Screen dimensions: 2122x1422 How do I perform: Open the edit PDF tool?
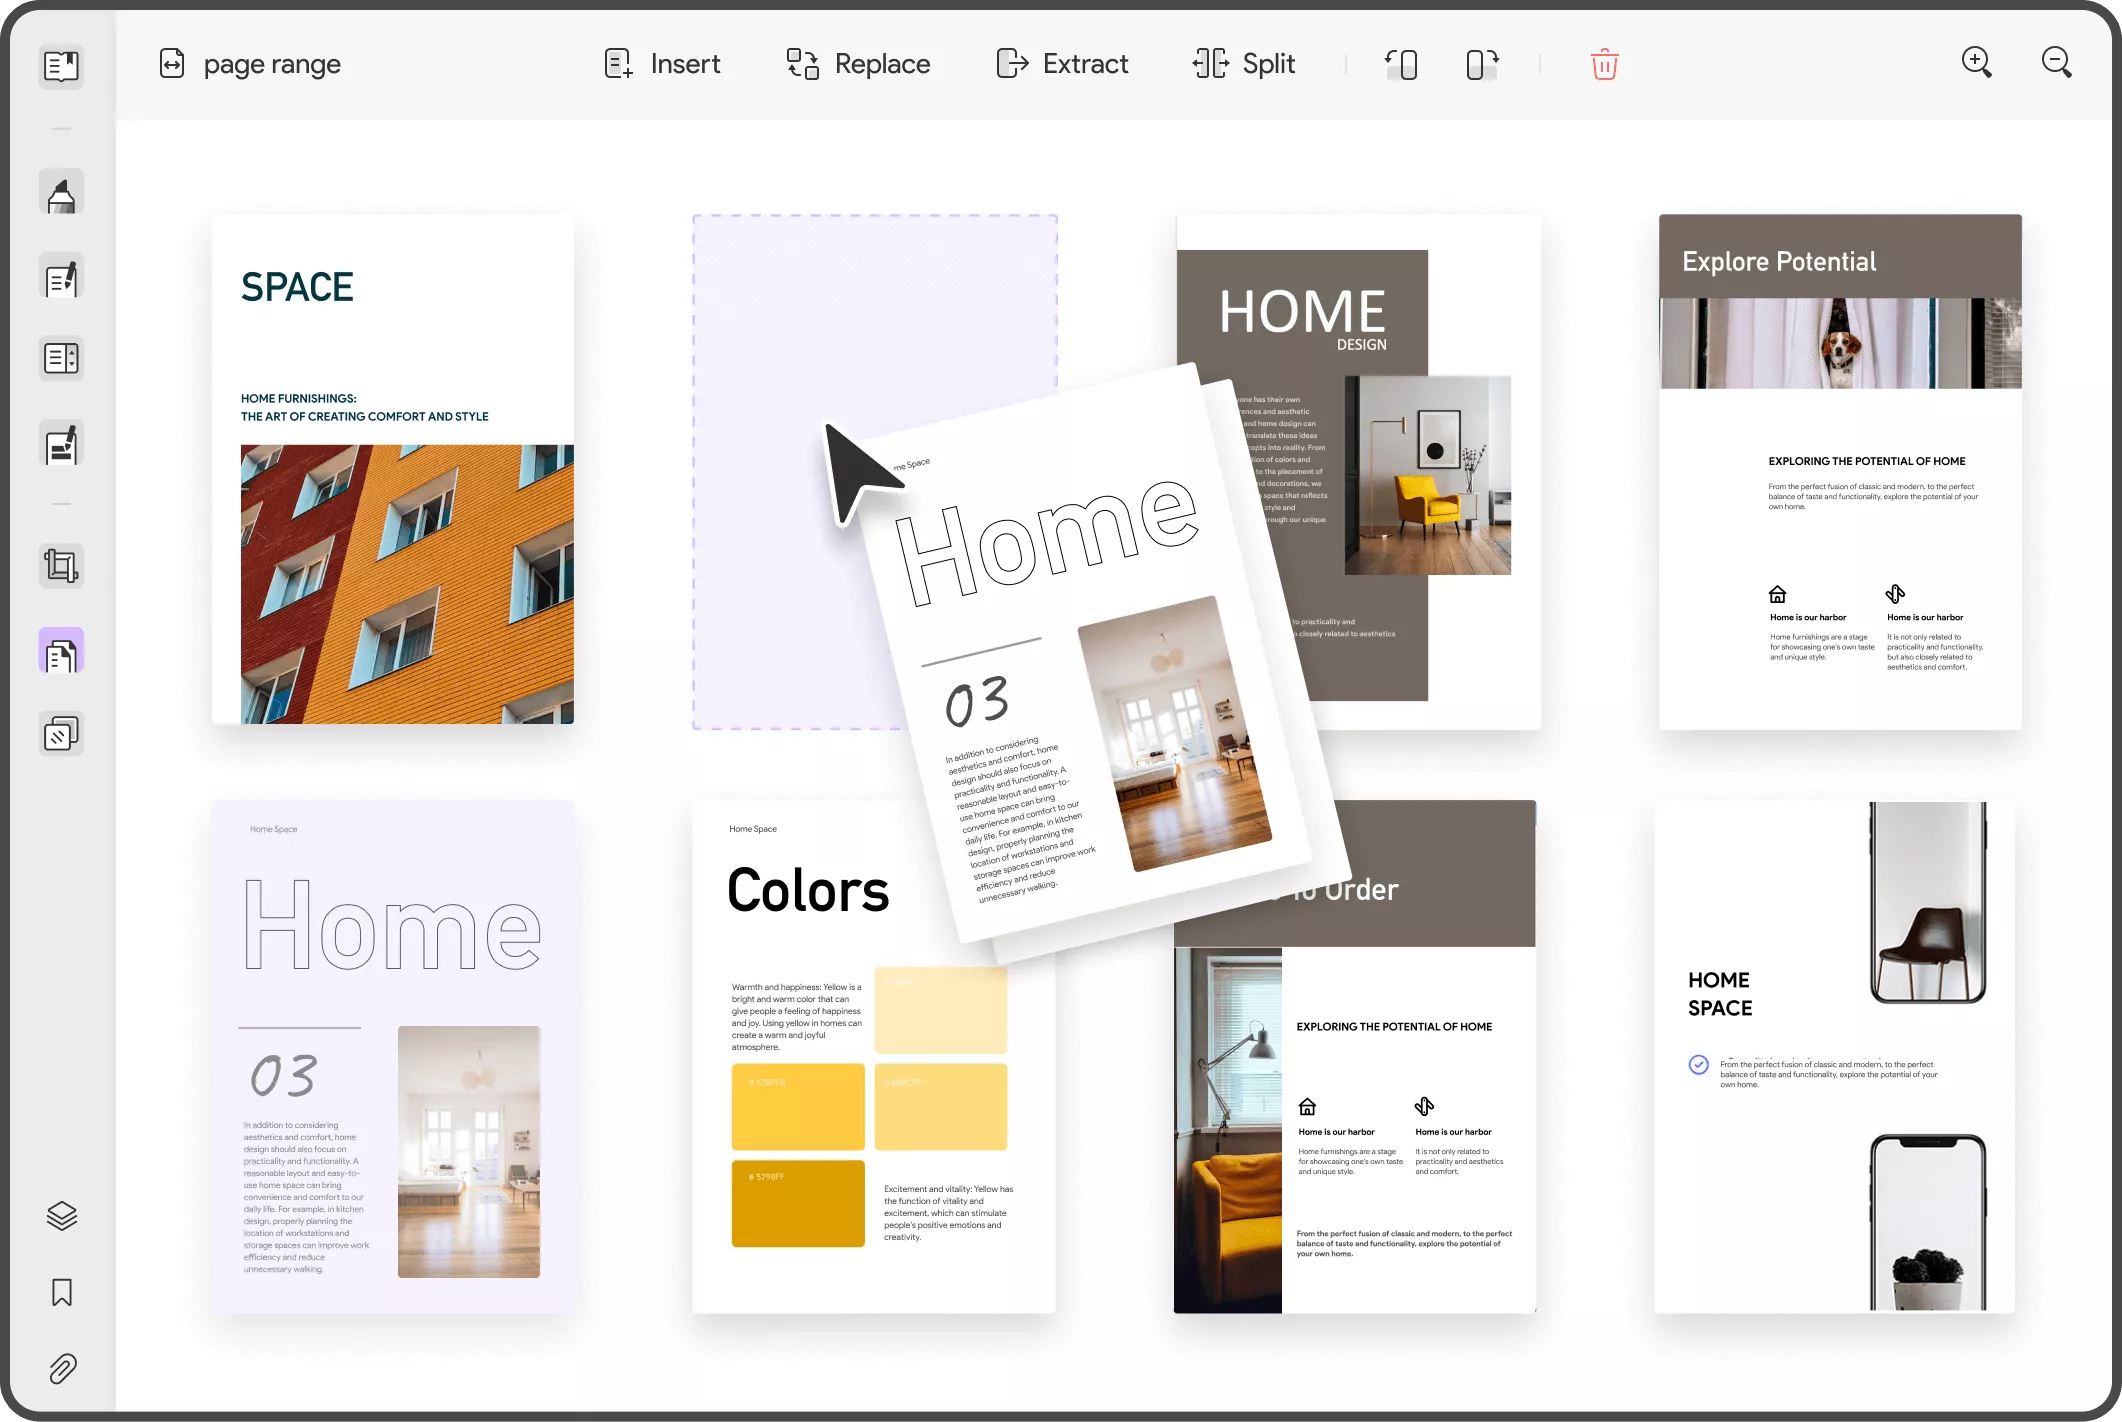tap(61, 279)
